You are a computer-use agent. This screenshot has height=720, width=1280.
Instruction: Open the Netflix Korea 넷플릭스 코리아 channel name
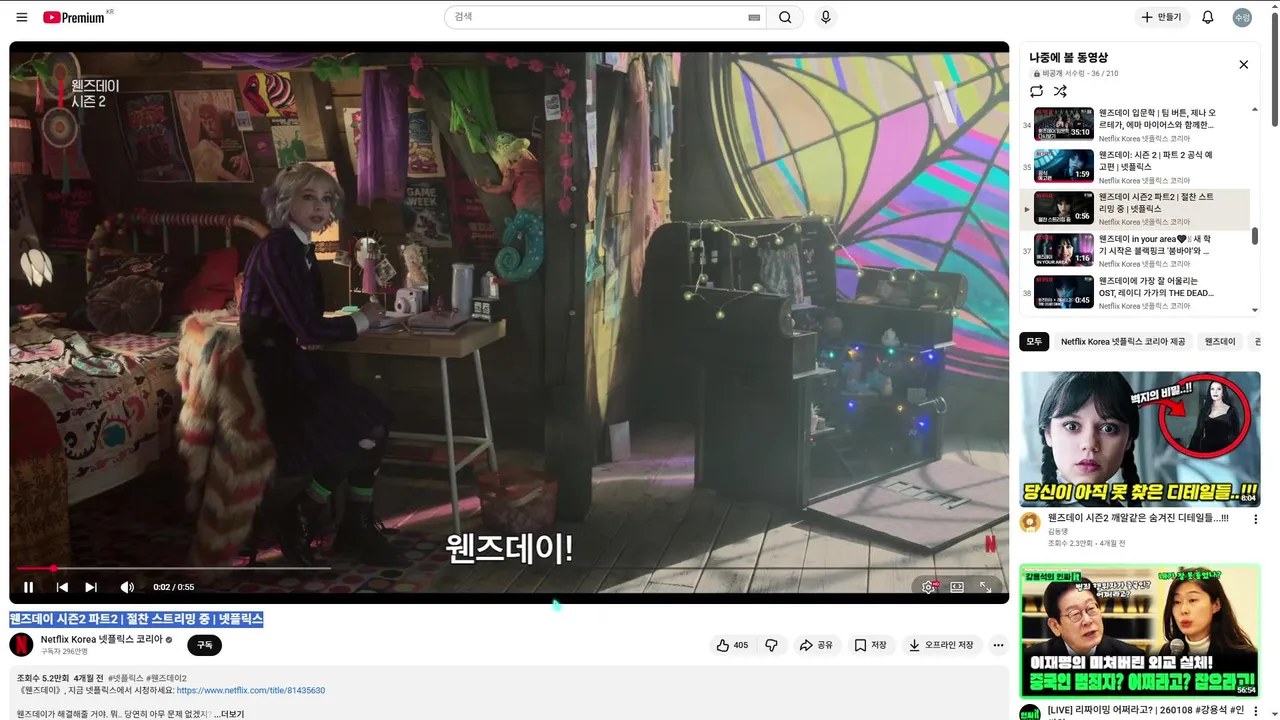101,639
